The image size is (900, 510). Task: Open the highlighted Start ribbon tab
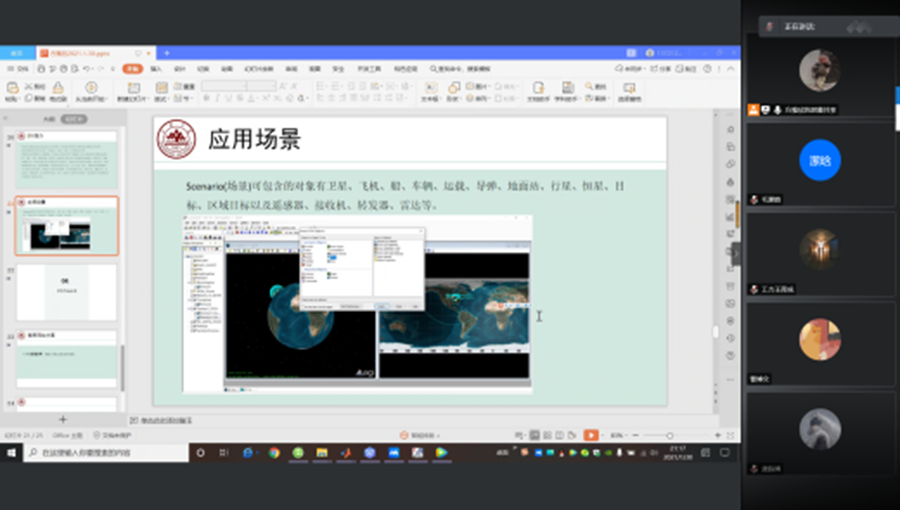click(x=133, y=69)
